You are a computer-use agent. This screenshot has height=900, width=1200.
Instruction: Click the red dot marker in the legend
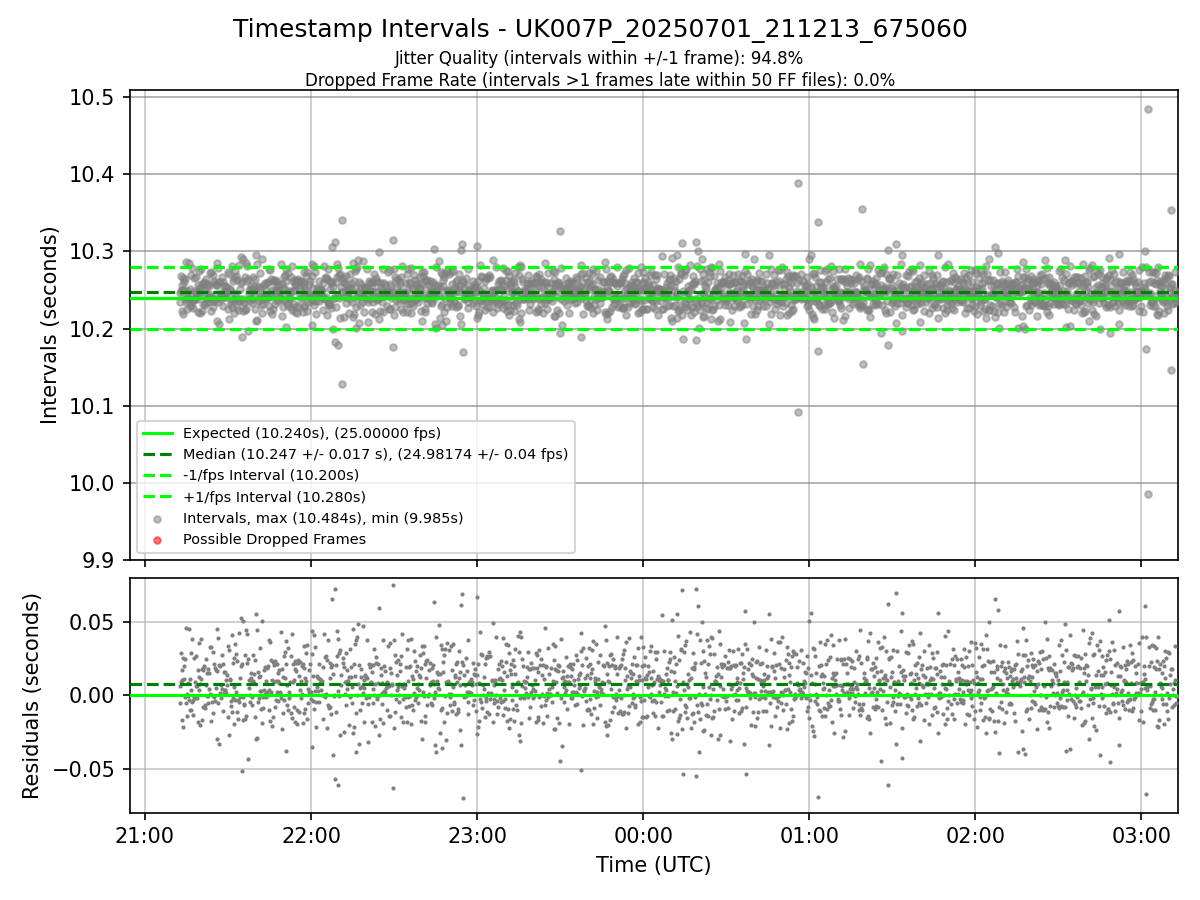pos(158,540)
